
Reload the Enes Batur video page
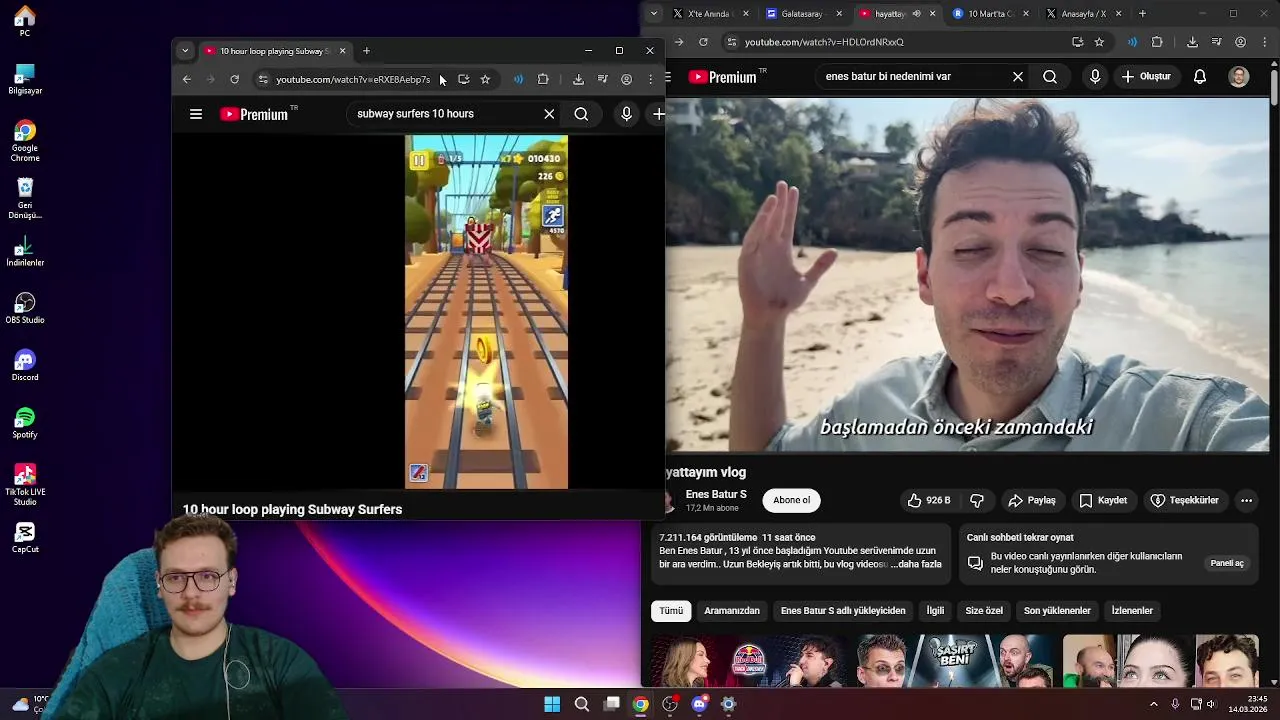click(x=703, y=42)
